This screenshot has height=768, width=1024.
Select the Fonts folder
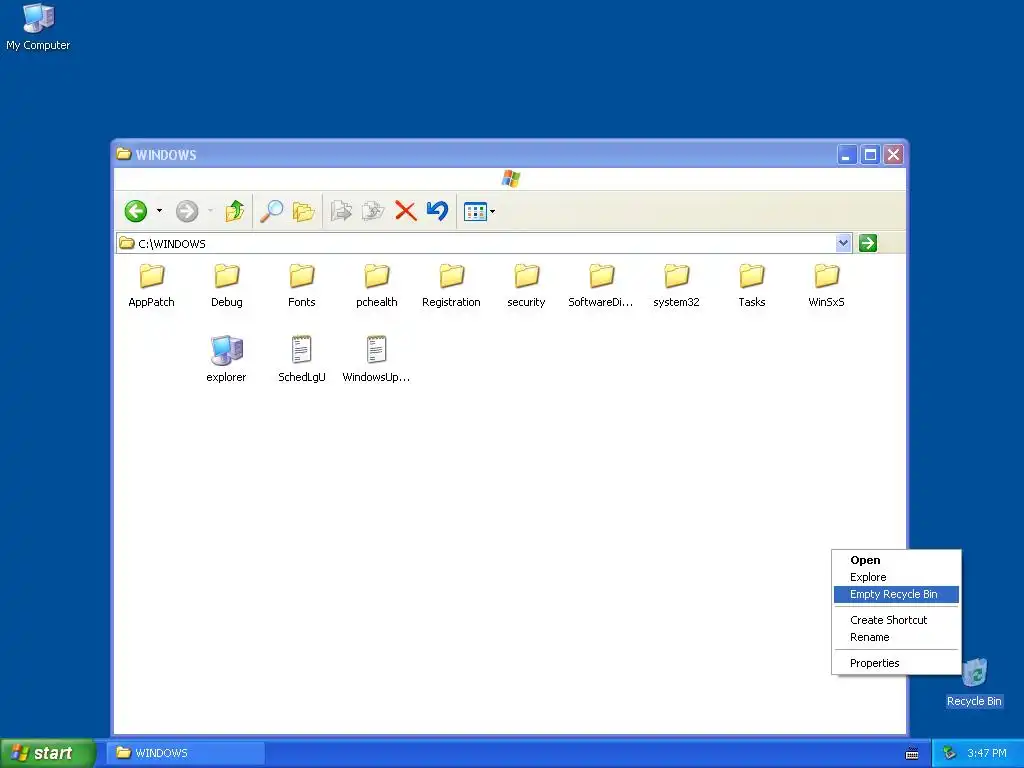click(x=302, y=285)
